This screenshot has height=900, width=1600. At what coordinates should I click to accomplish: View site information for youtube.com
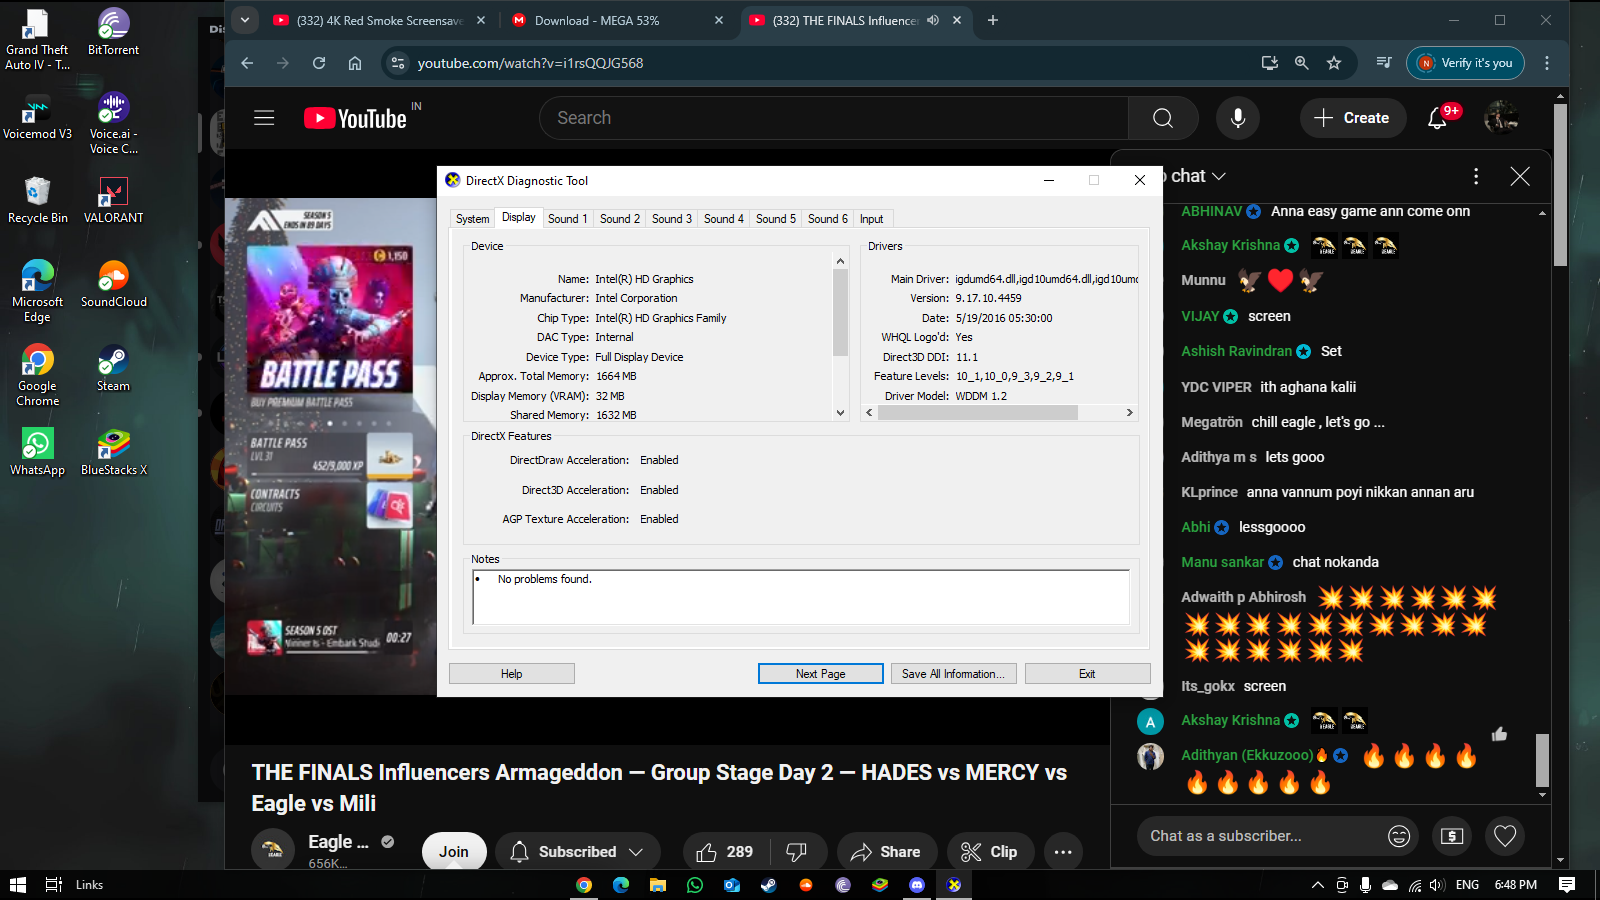click(x=398, y=63)
